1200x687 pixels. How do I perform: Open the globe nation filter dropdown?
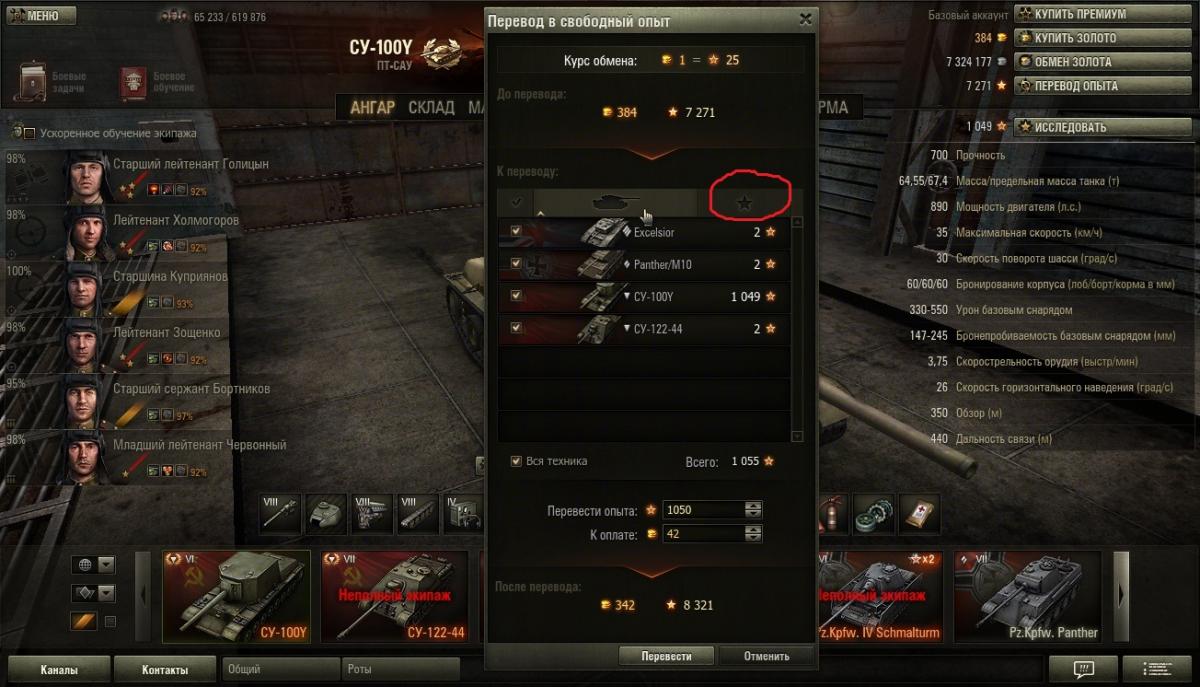(94, 565)
